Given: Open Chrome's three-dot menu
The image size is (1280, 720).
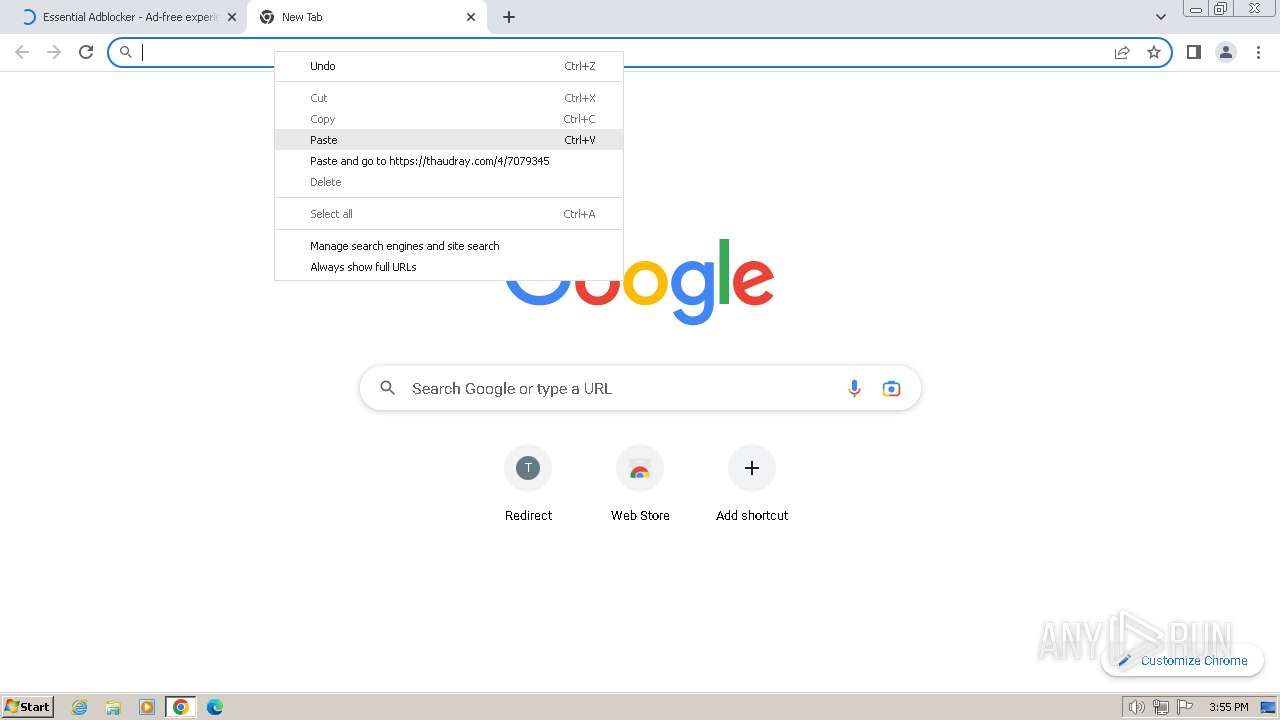Looking at the screenshot, I should 1258,52.
